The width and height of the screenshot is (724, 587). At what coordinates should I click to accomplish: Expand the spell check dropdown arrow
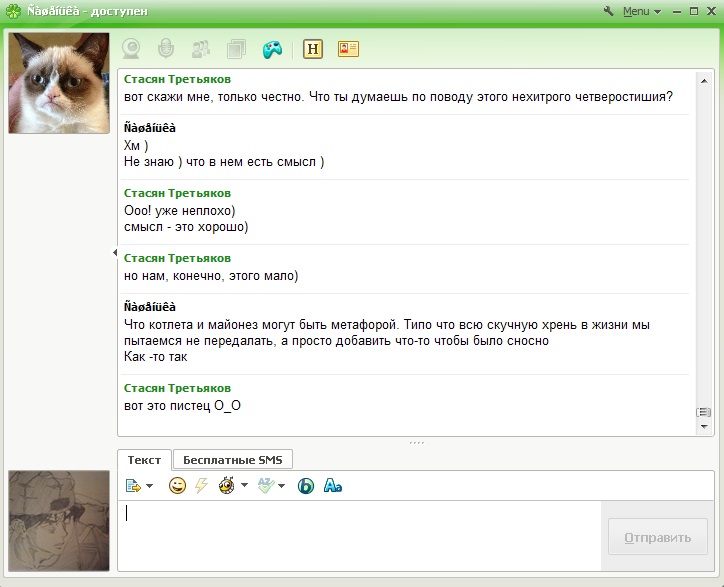tap(281, 485)
